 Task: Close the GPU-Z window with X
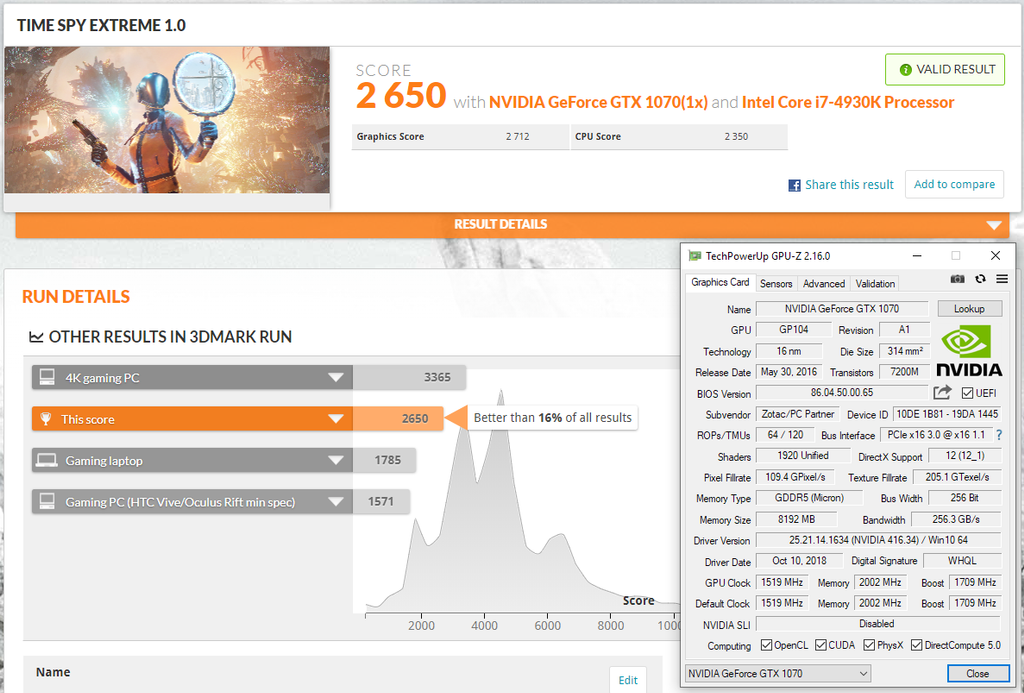point(995,255)
